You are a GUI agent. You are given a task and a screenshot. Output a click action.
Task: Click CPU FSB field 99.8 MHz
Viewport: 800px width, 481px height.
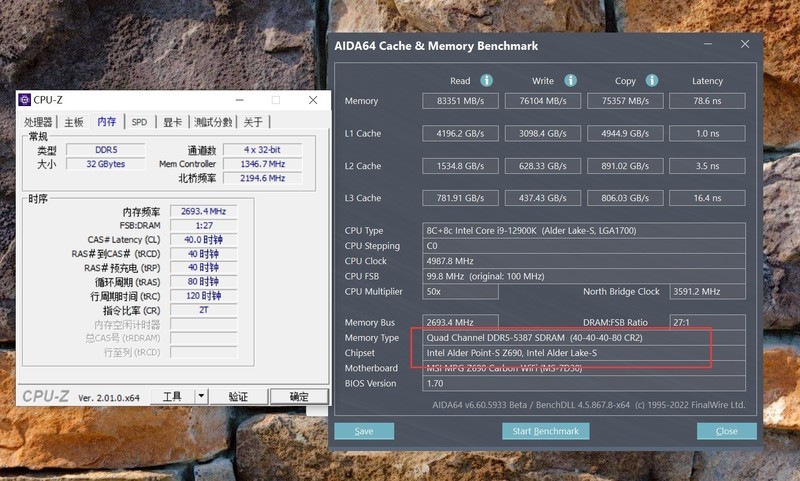pyautogui.click(x=584, y=276)
